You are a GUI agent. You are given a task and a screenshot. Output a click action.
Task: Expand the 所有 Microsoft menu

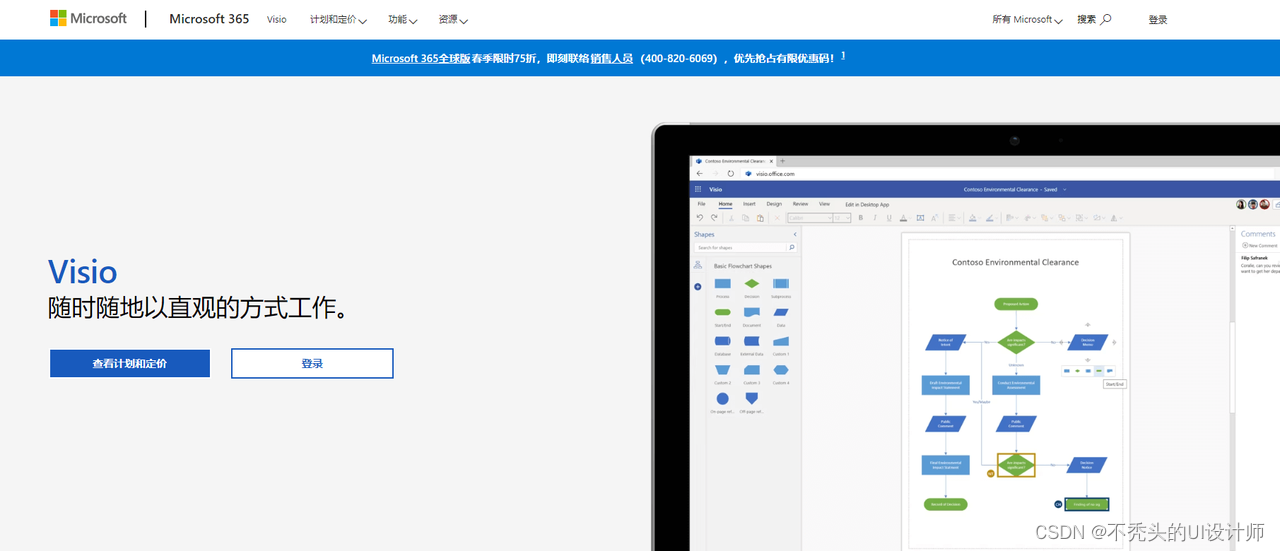tap(1027, 19)
